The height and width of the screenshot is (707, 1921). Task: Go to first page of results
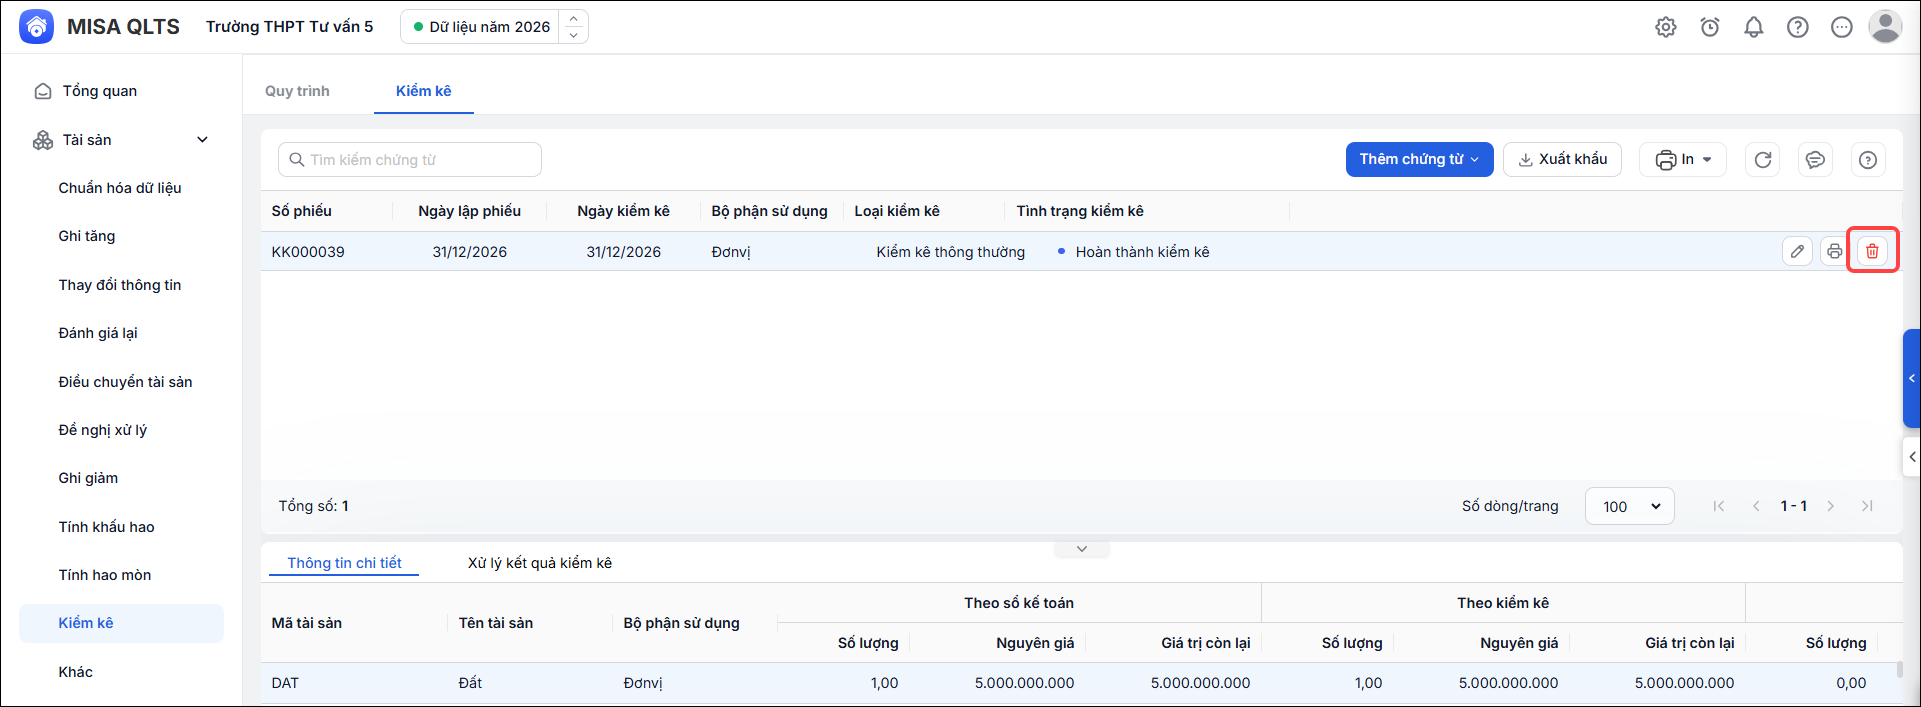(1719, 506)
